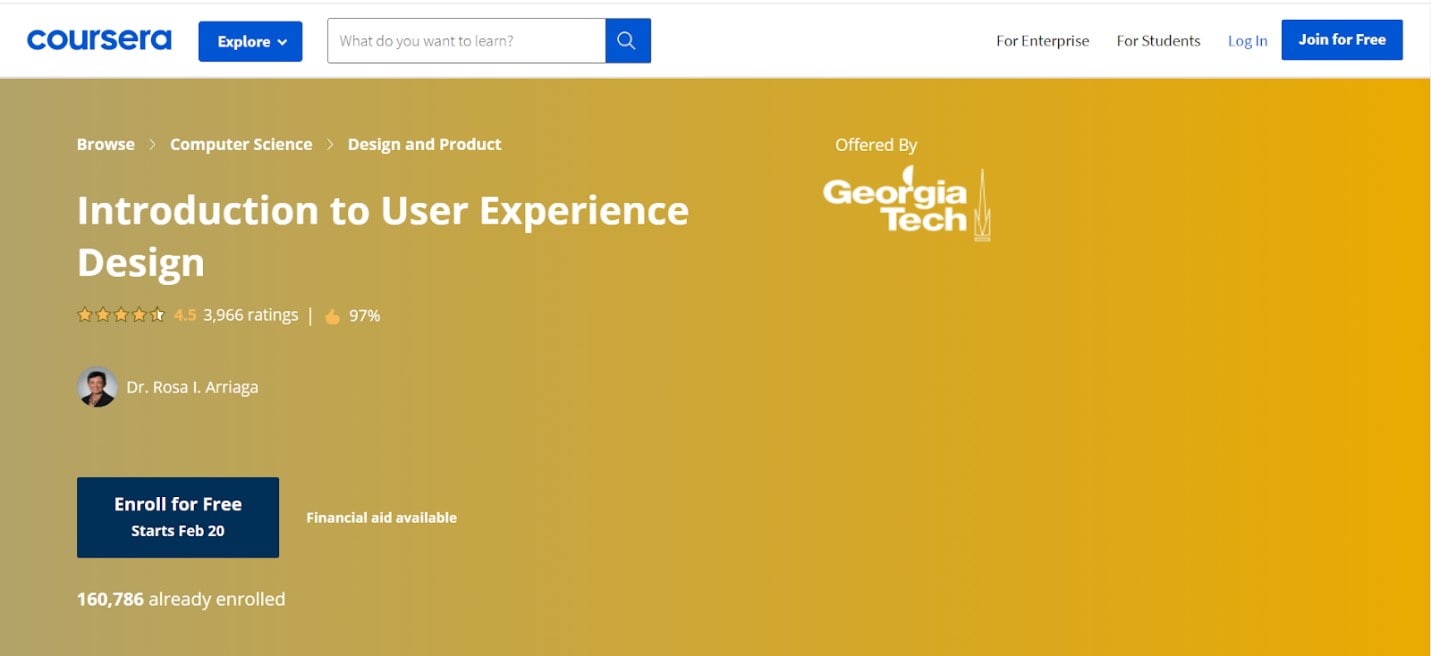Open the For Enterprise page
The width and height of the screenshot is (1431, 656).
(x=1042, y=41)
